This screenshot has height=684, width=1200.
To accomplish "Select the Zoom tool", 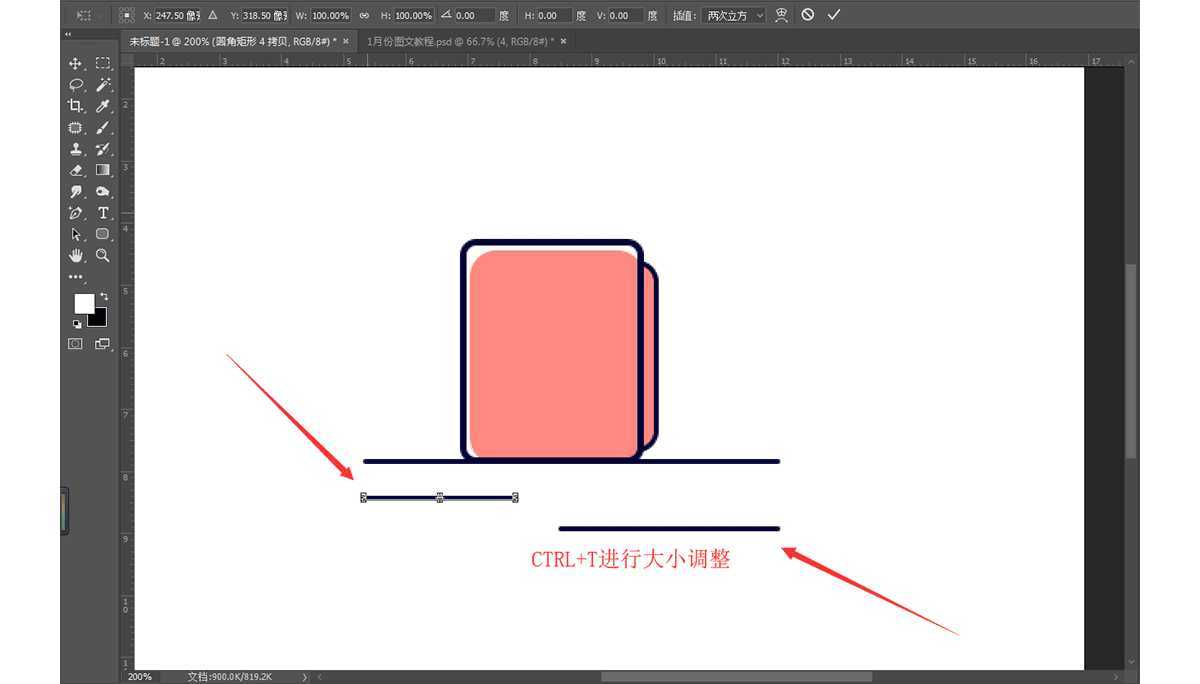I will click(x=102, y=256).
